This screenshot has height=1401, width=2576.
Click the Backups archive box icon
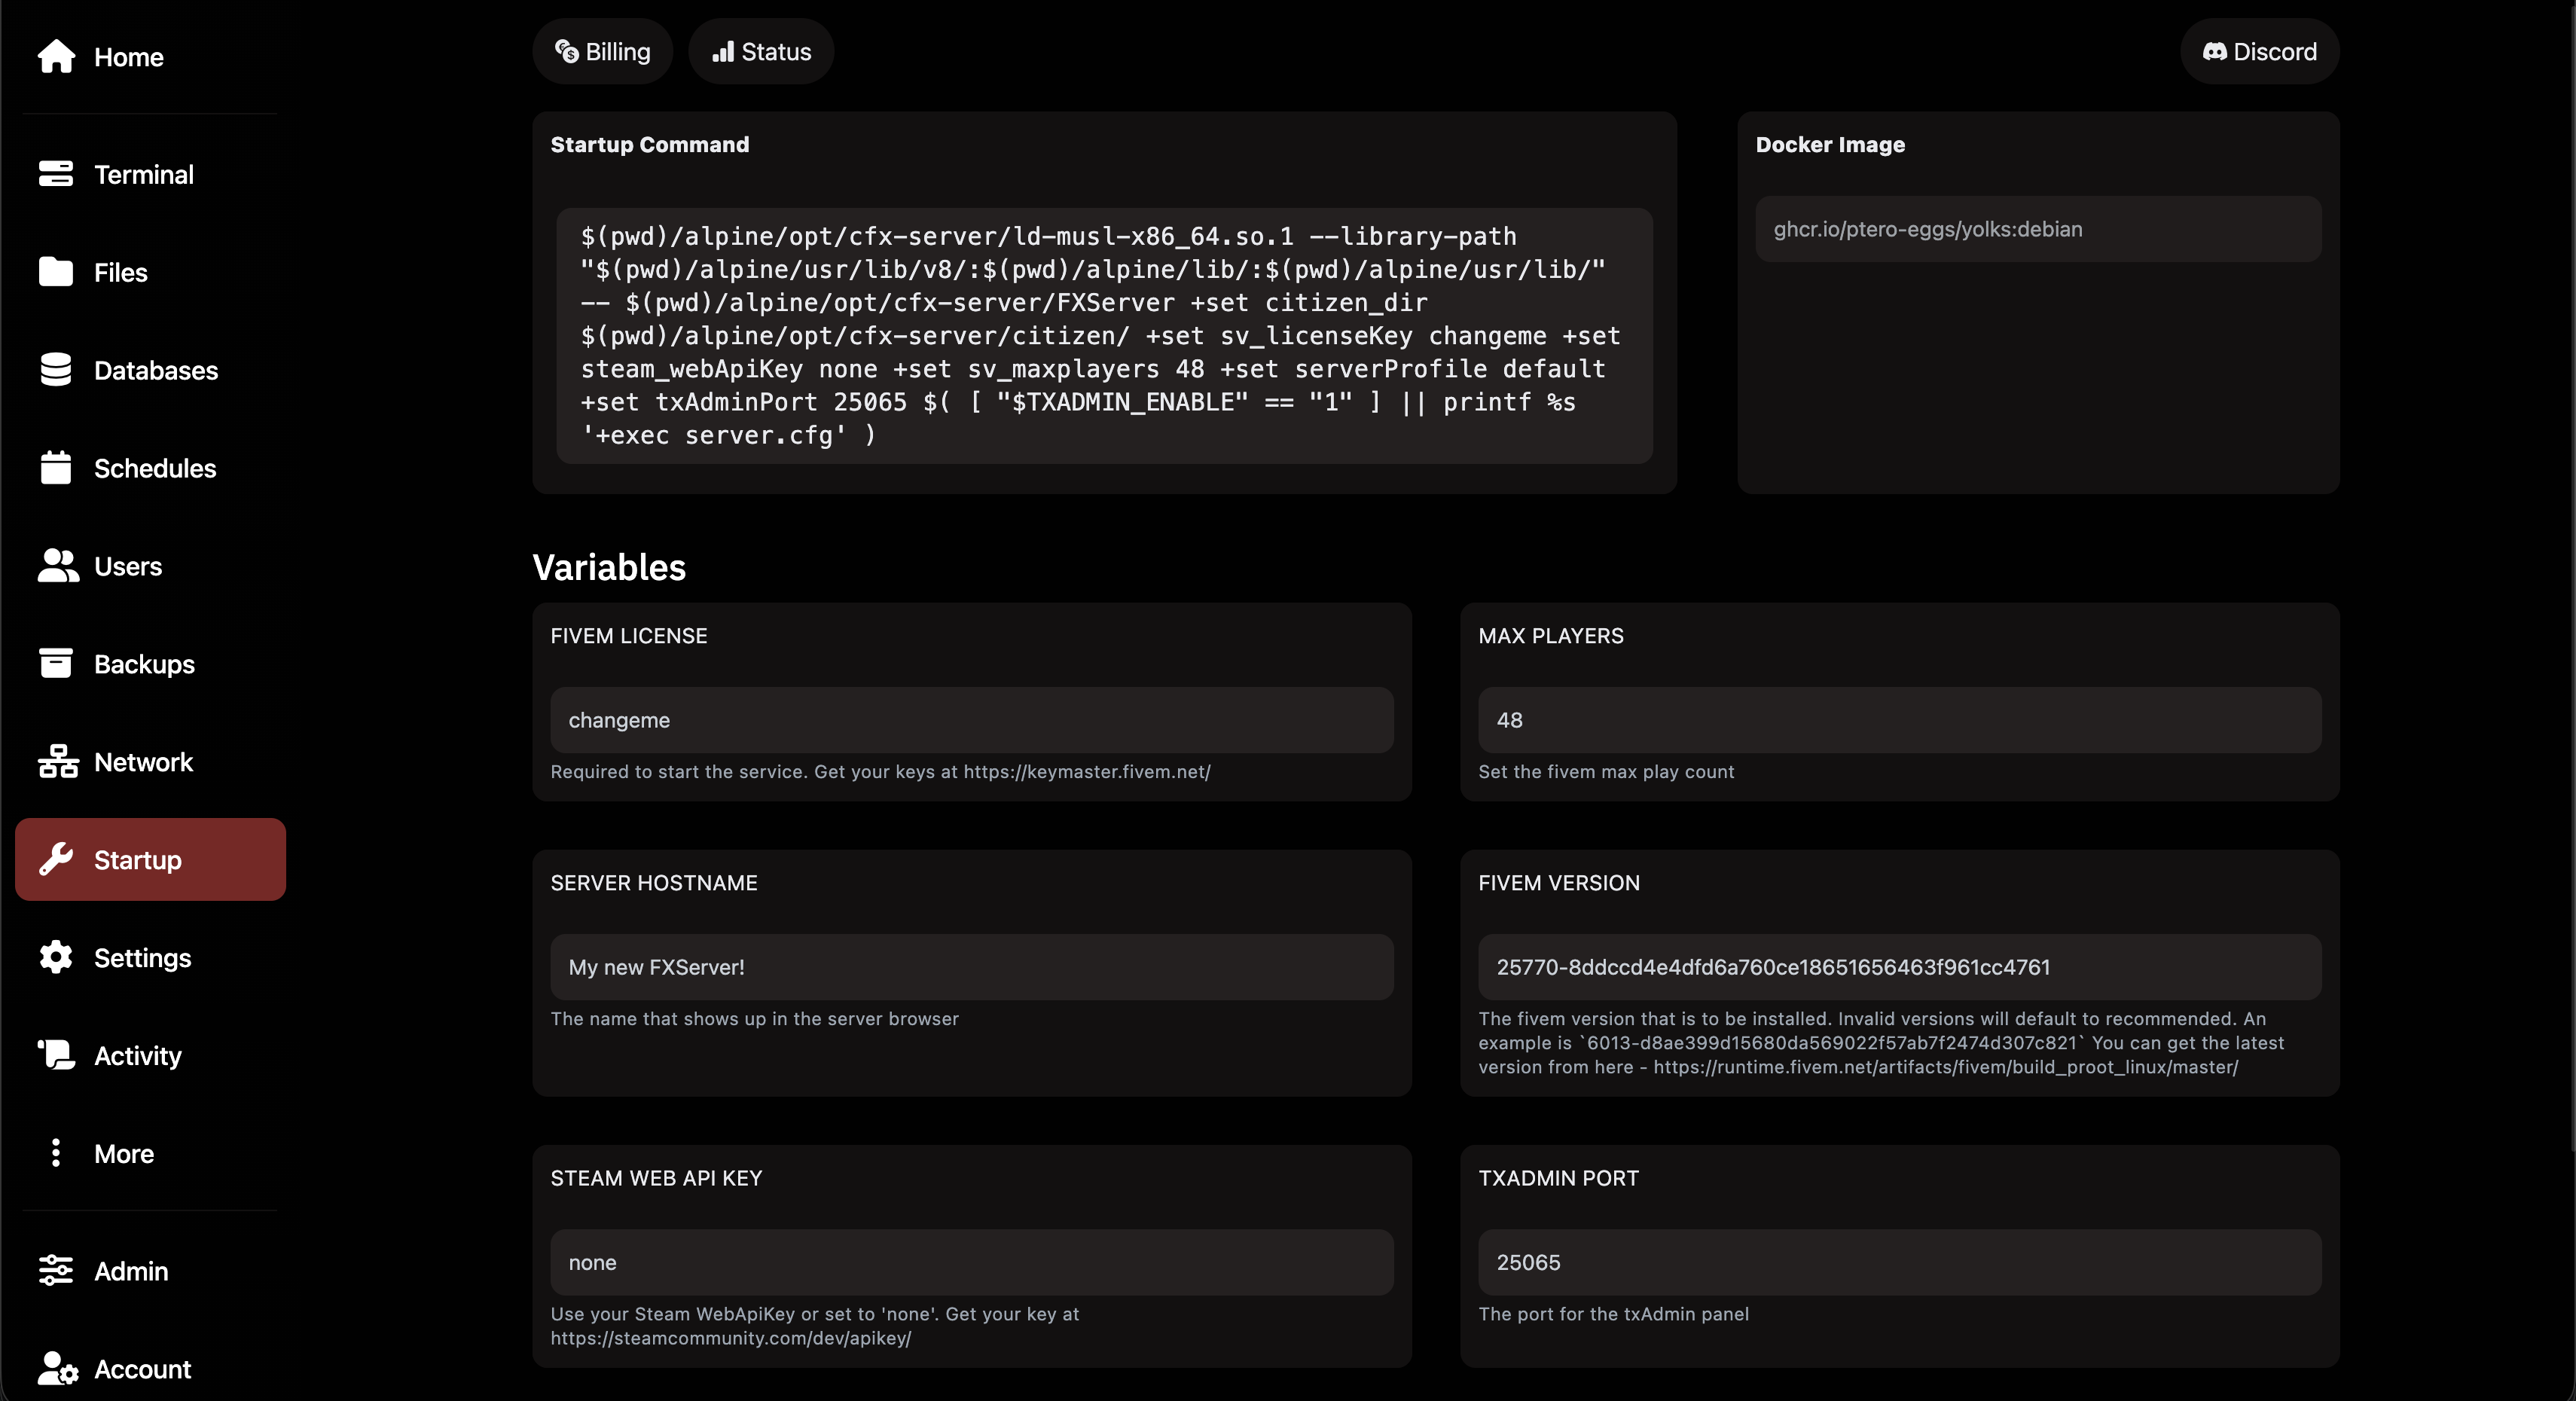tap(56, 664)
